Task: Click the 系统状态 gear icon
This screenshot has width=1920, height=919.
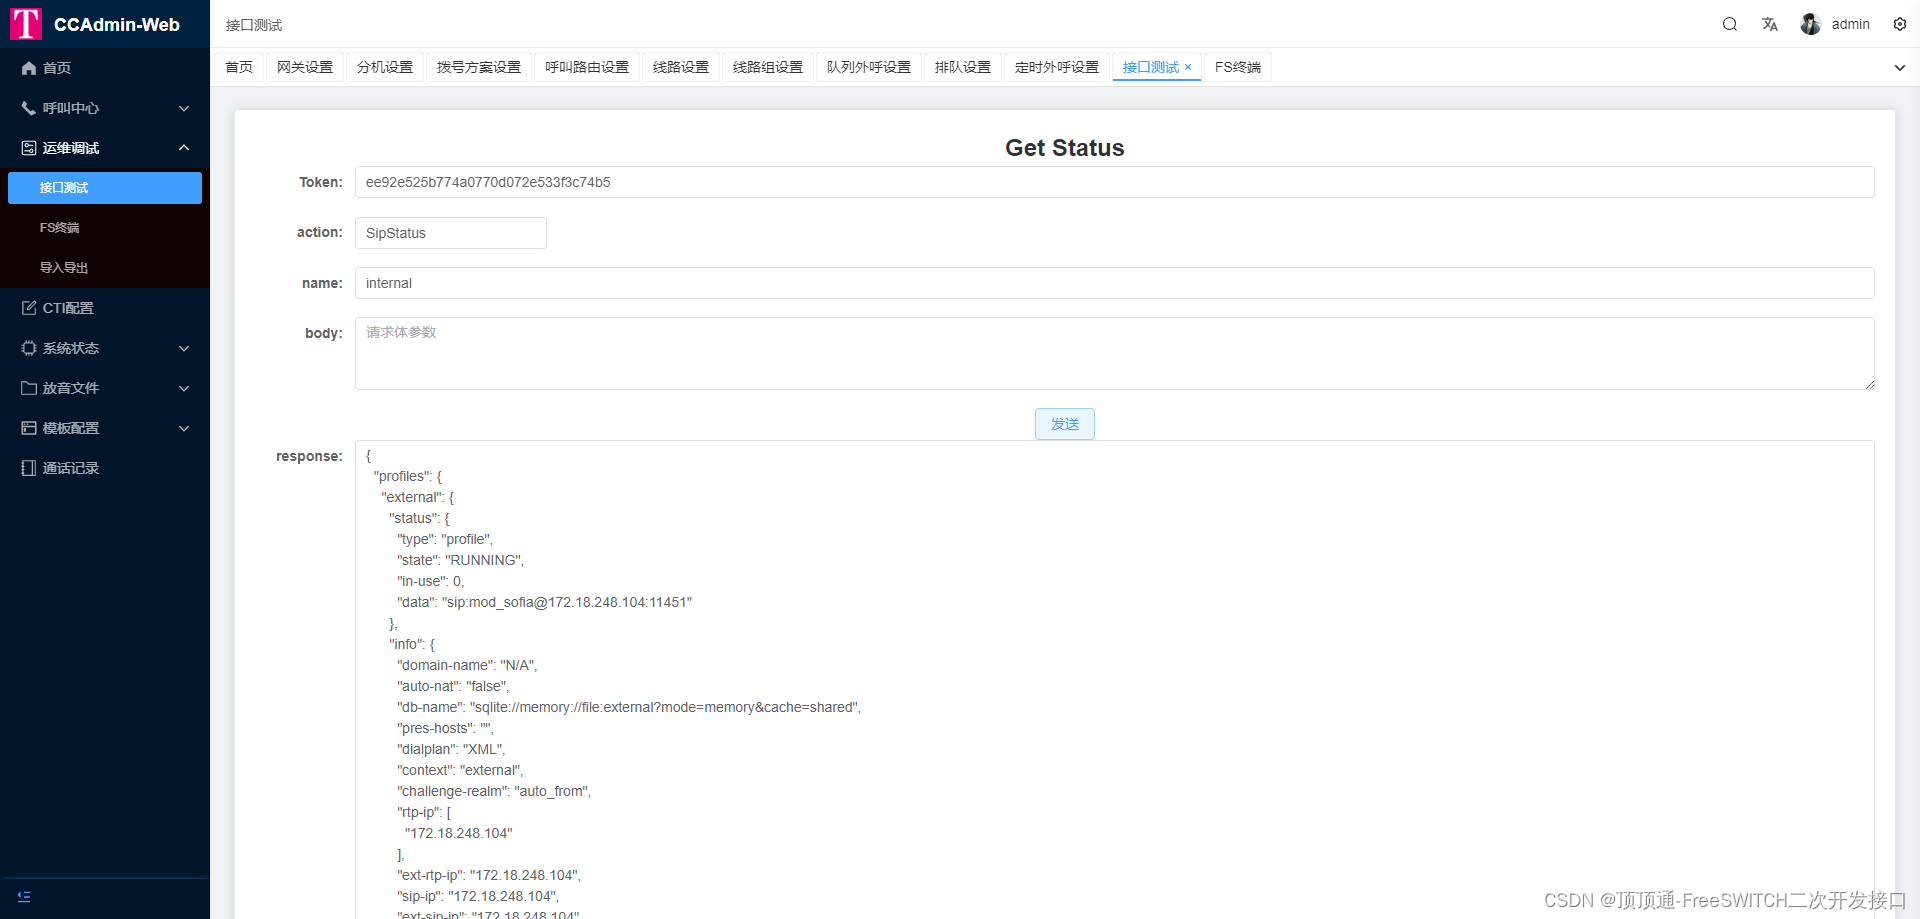Action: (x=28, y=348)
